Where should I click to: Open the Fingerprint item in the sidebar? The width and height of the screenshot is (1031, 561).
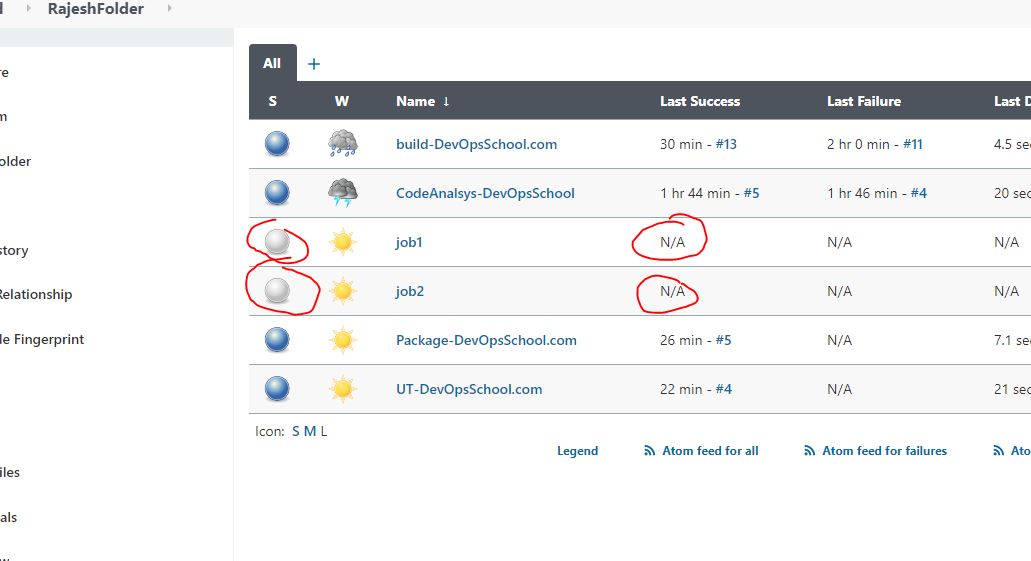42,339
